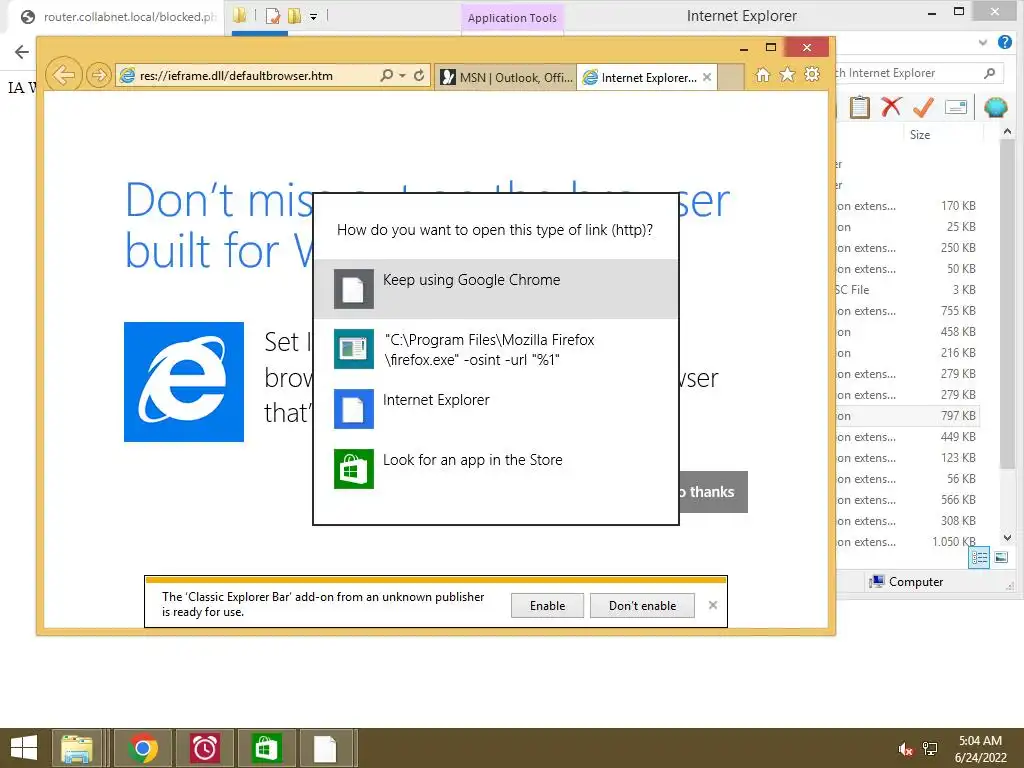Viewport: 1024px width, 768px height.
Task: Switch to the MSN | Outlook tab
Action: 505,77
